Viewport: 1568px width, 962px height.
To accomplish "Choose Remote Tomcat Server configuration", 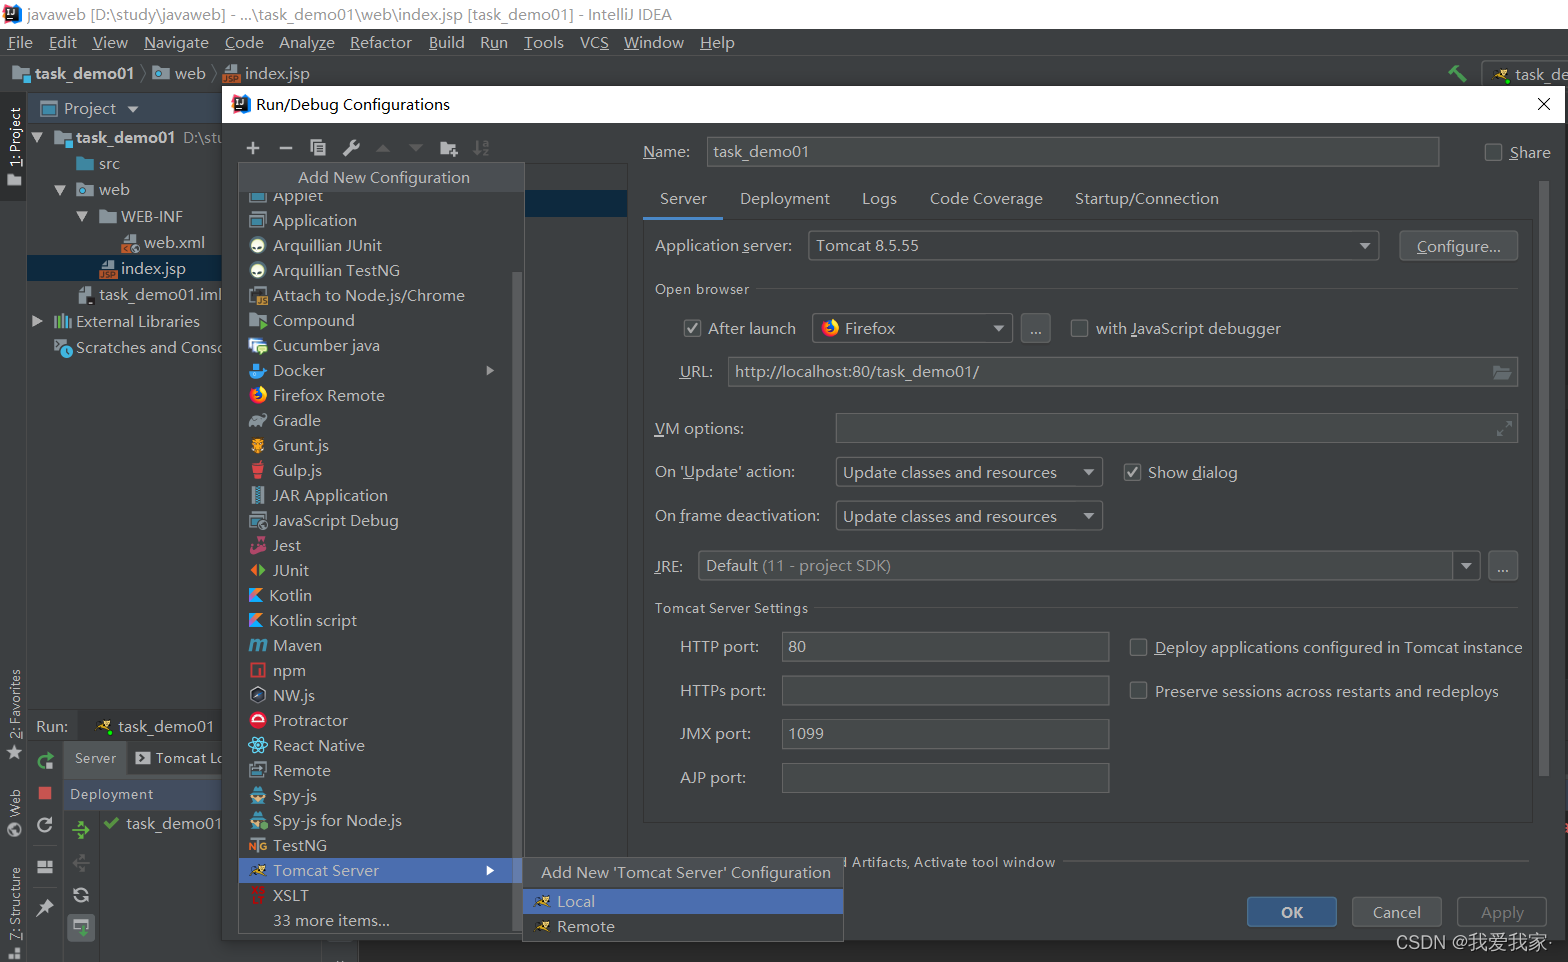I will pos(683,926).
